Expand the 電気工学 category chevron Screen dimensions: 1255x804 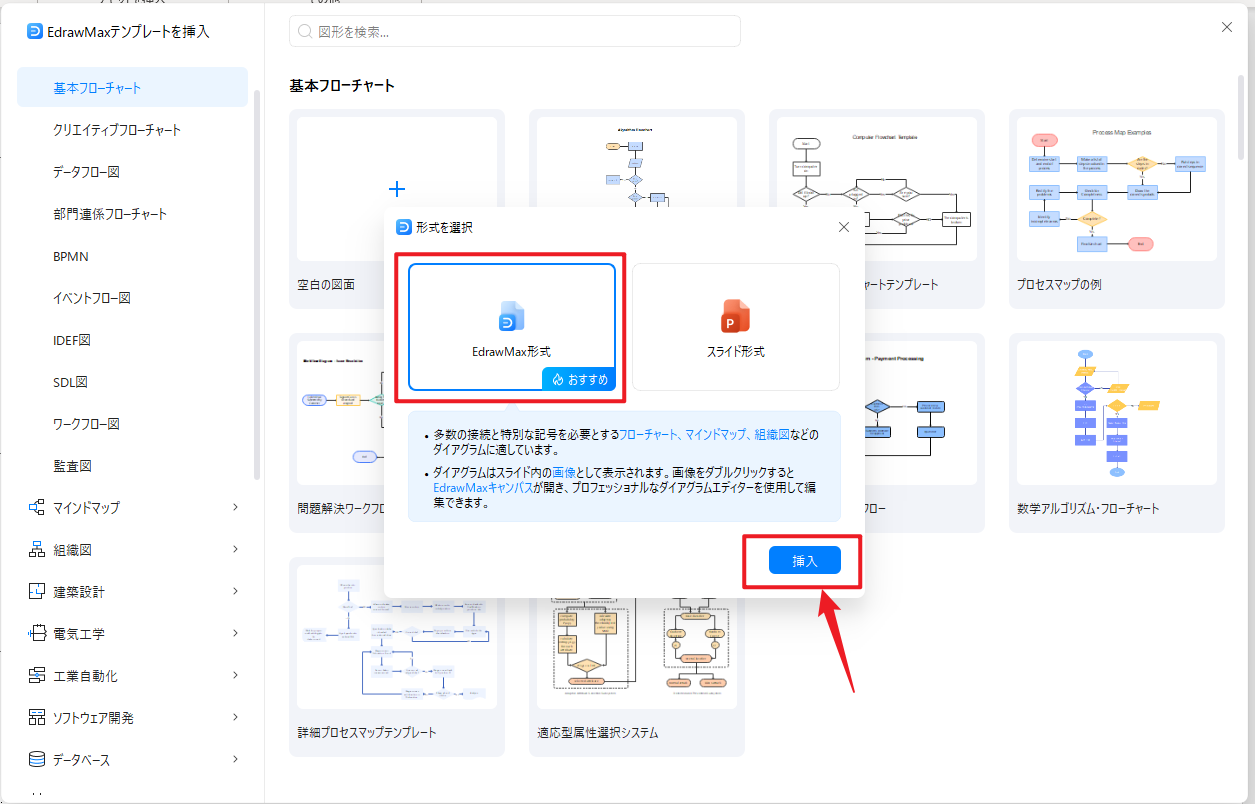(235, 633)
